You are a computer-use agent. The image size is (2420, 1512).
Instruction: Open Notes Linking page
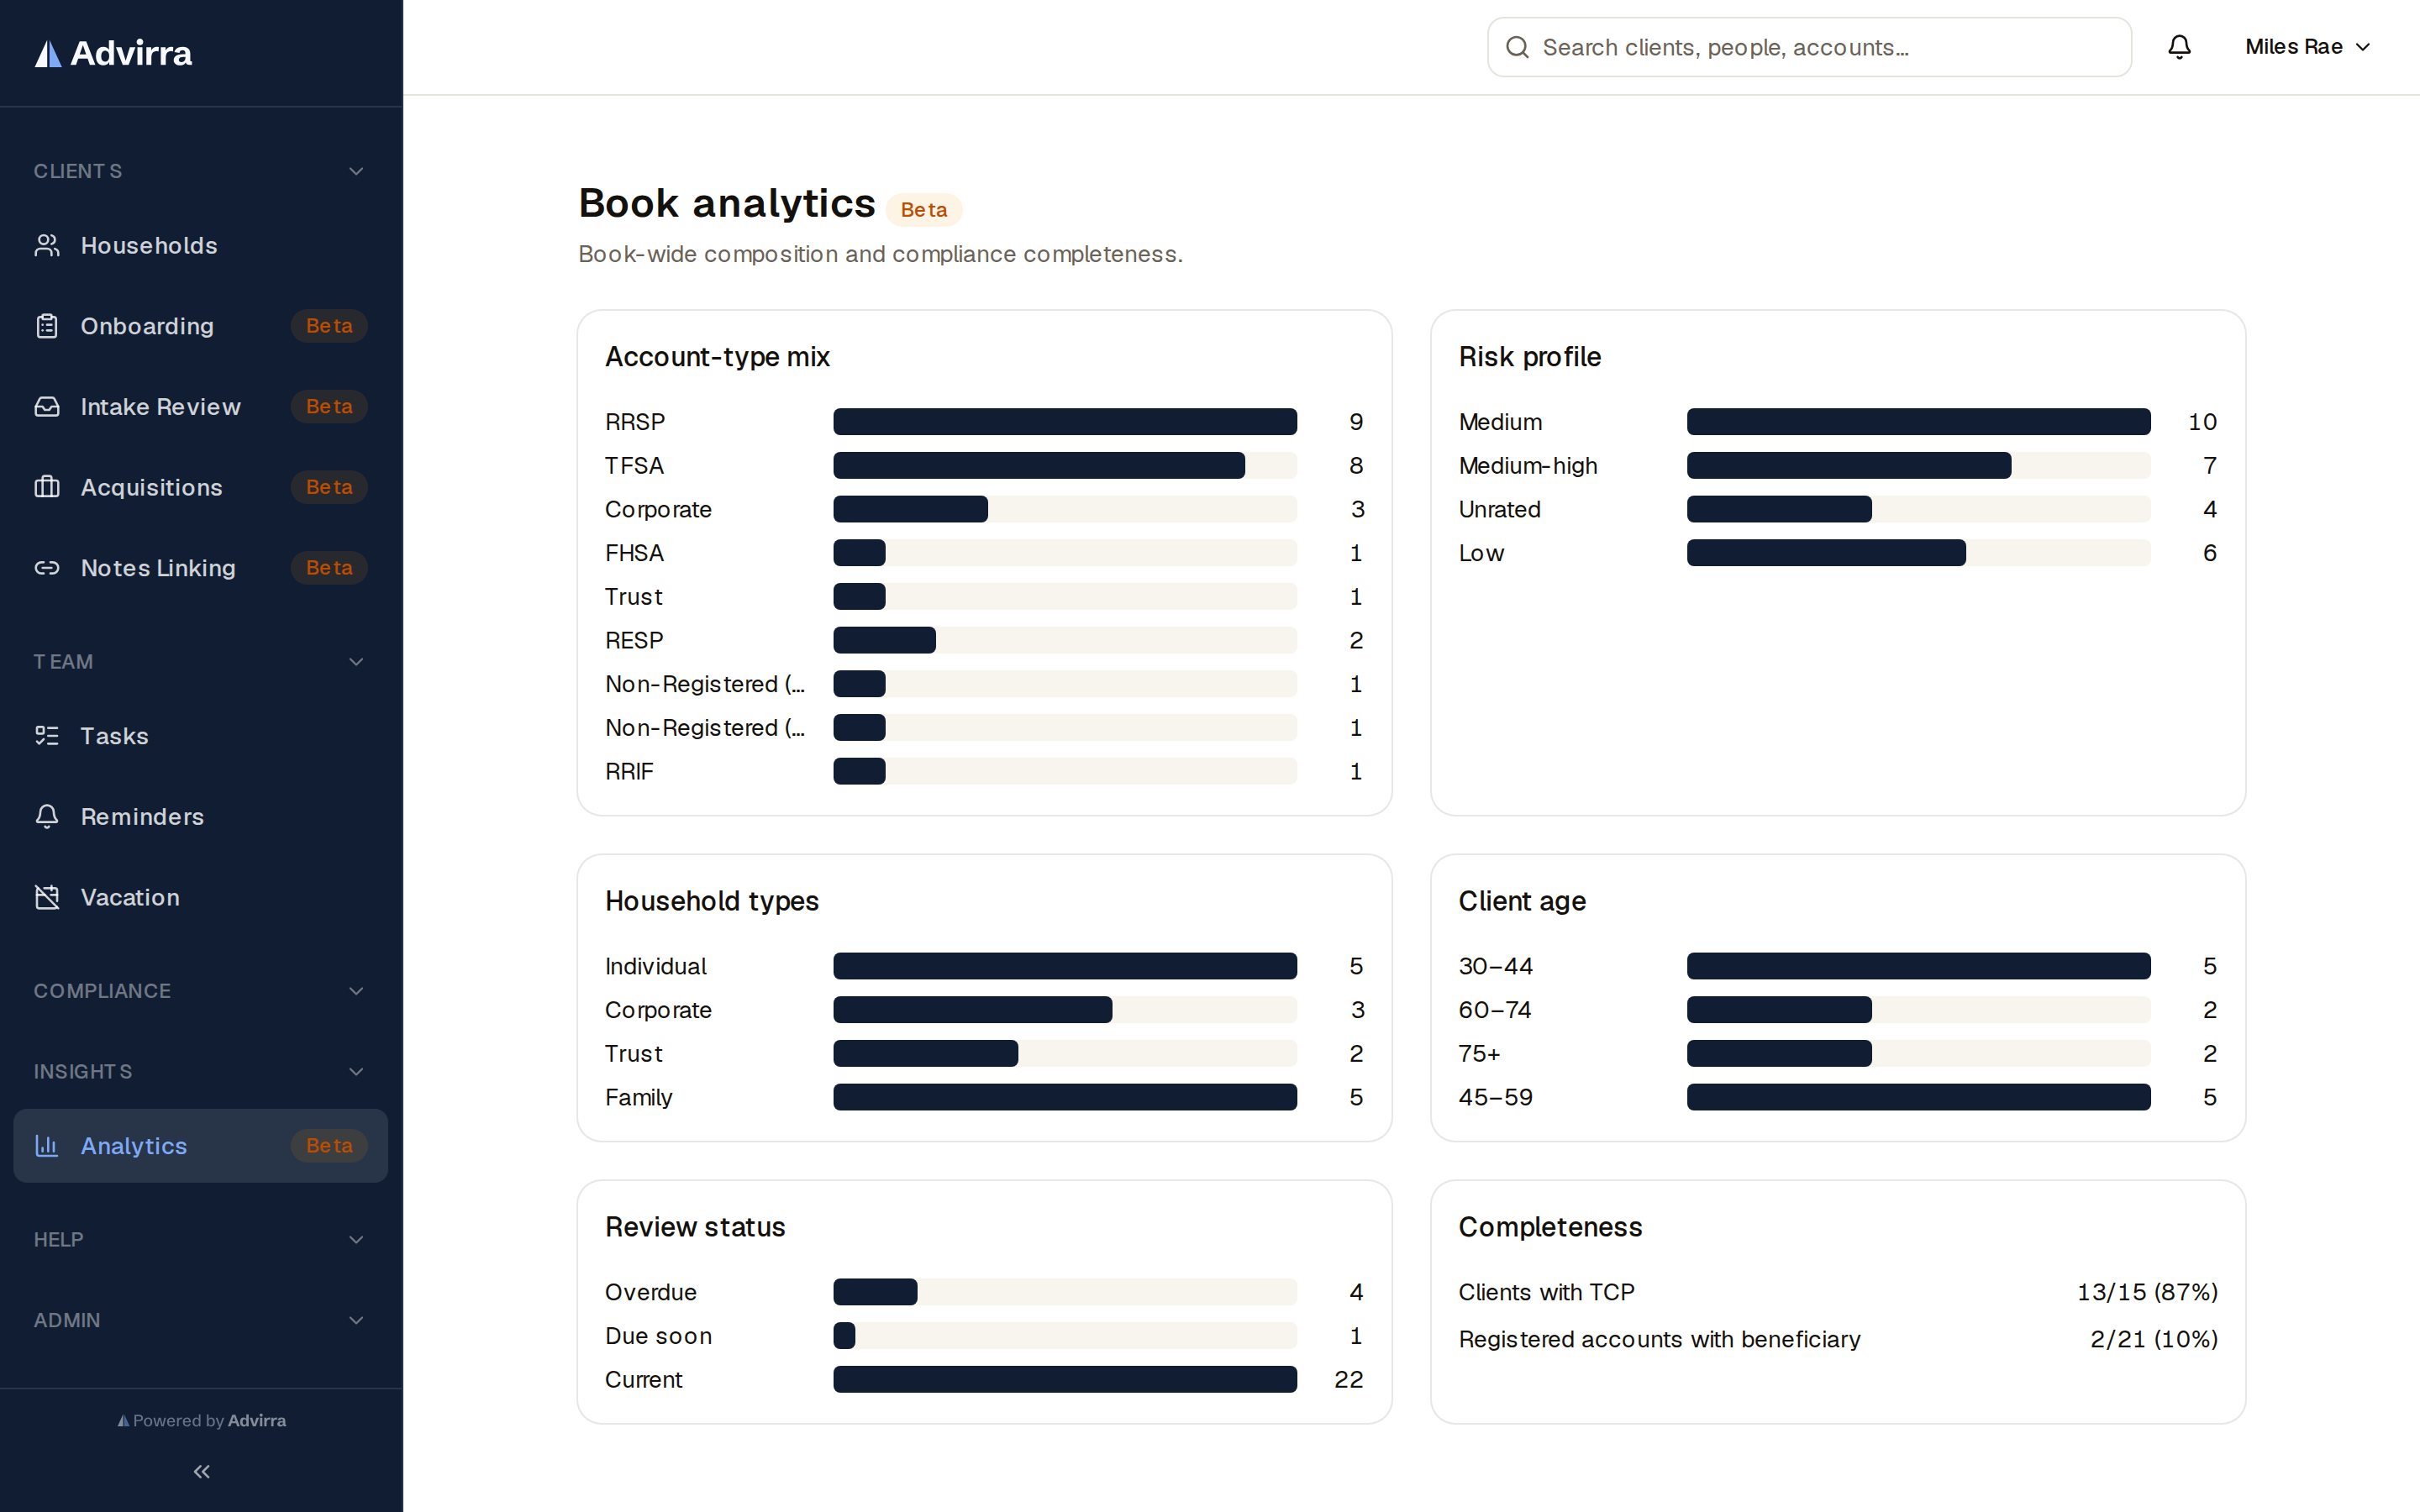point(200,568)
